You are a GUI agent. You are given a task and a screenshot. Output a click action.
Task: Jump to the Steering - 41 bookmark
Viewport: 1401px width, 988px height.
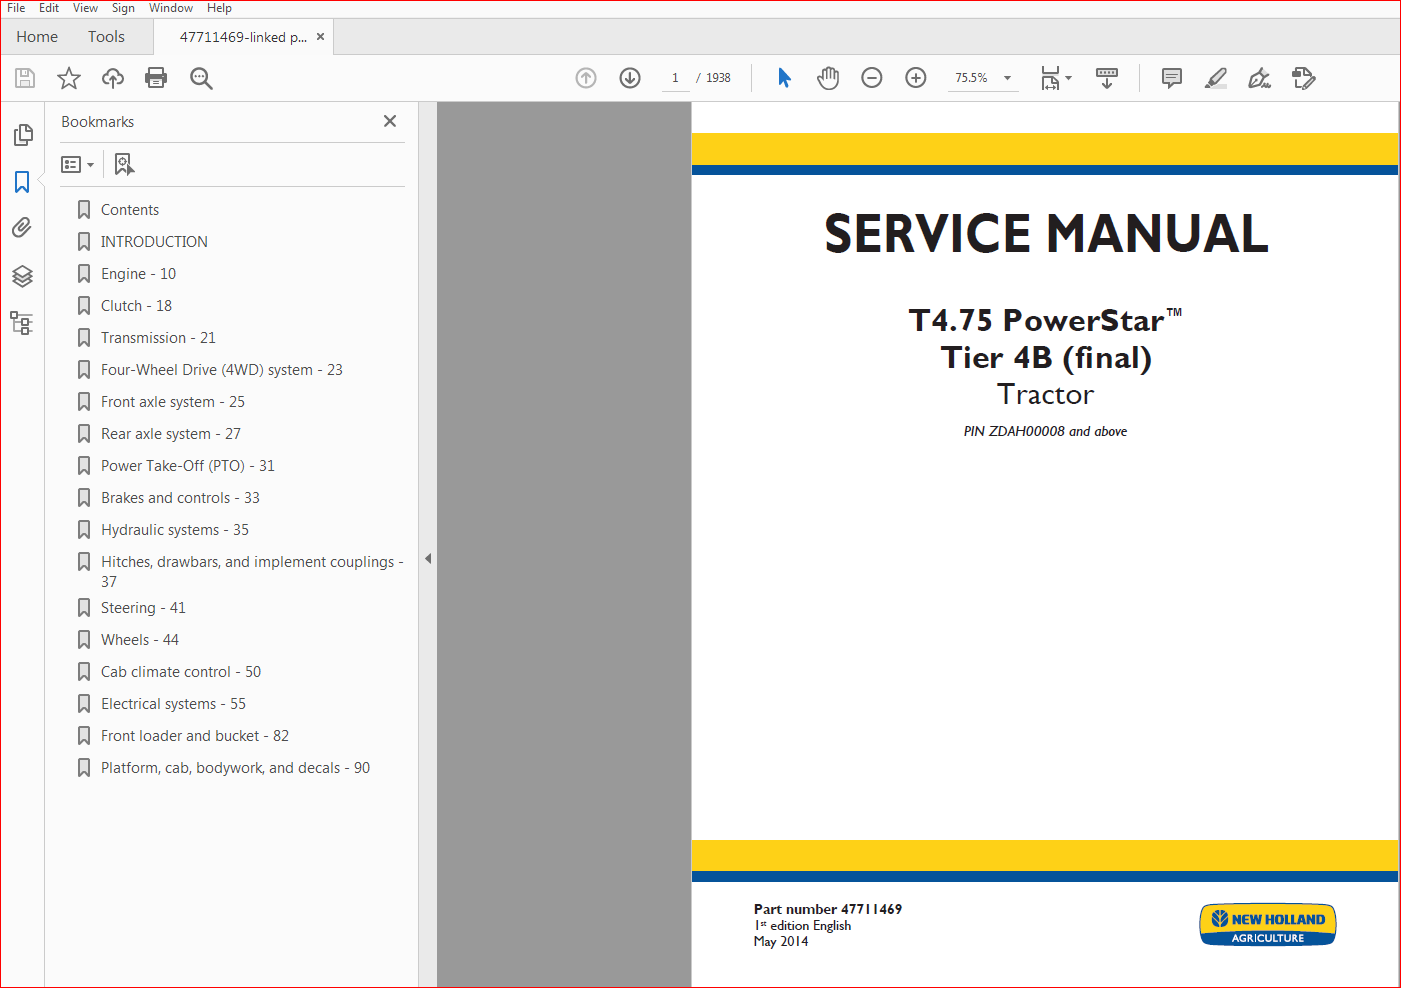click(x=143, y=608)
